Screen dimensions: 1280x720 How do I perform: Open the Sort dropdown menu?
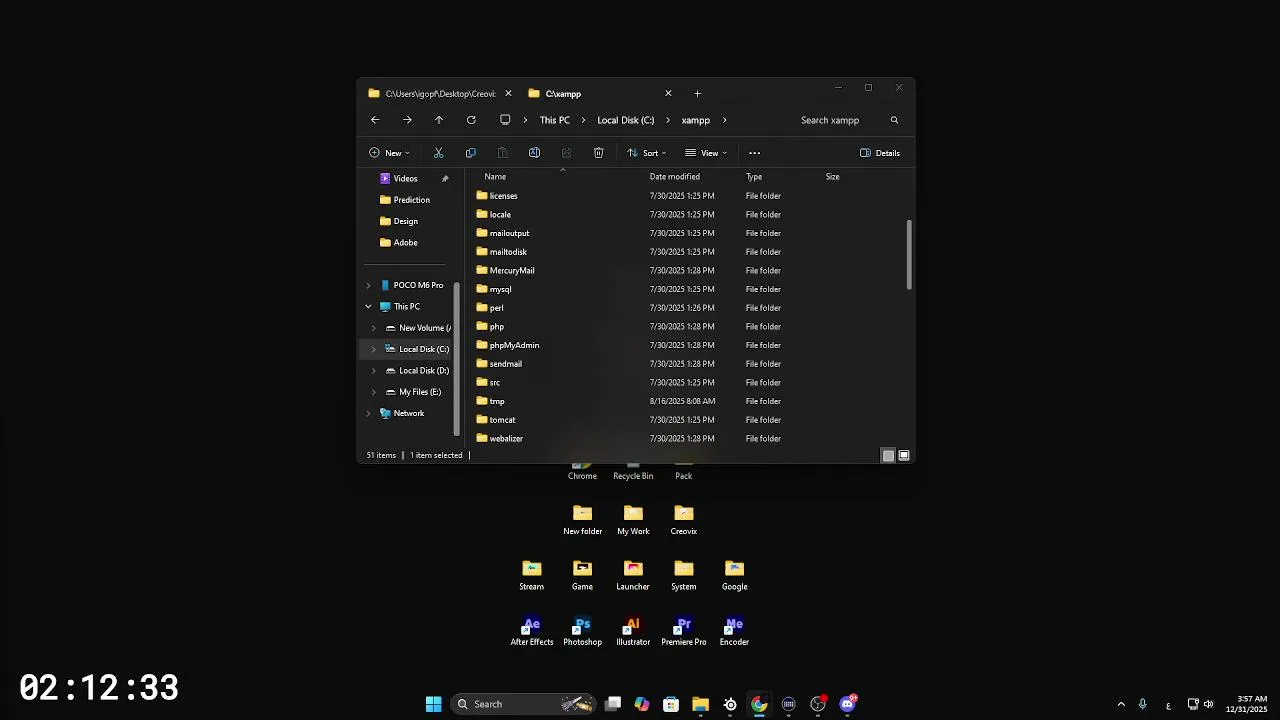646,153
